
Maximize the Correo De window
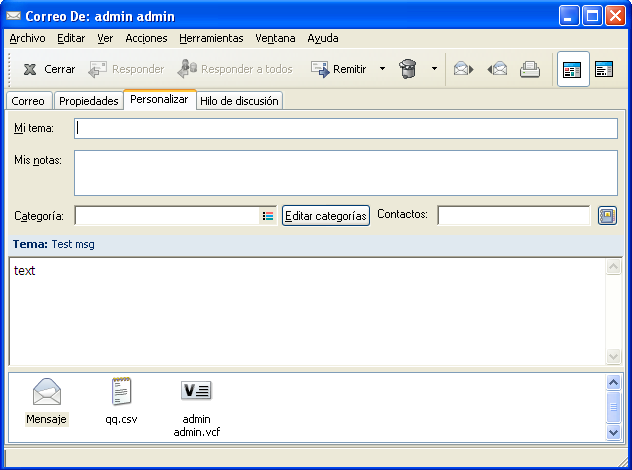[592, 16]
